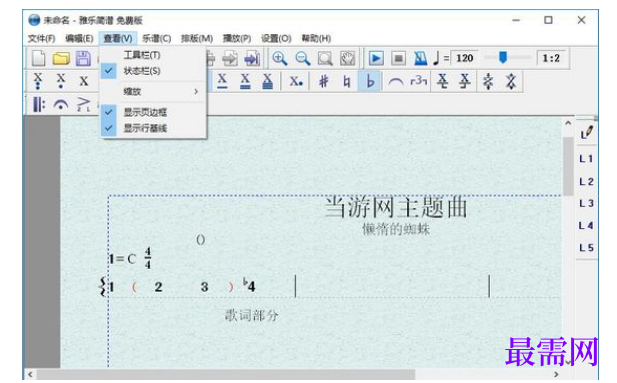The width and height of the screenshot is (617, 383).
Task: Select the note with two dots below
Action: (x=38, y=81)
